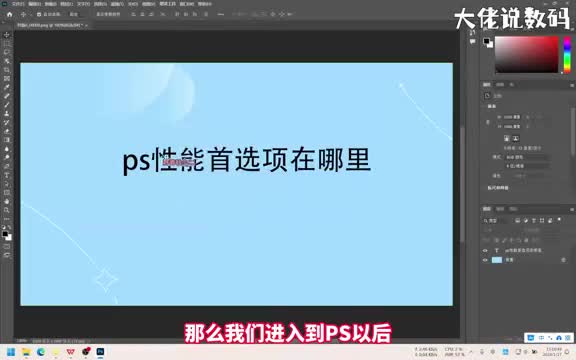Select the Dodge tool
This screenshot has width=576, height=360.
coord(7,158)
